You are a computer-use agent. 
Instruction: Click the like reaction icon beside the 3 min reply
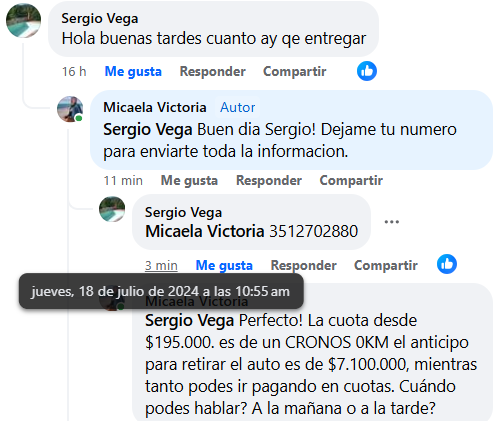(x=447, y=264)
